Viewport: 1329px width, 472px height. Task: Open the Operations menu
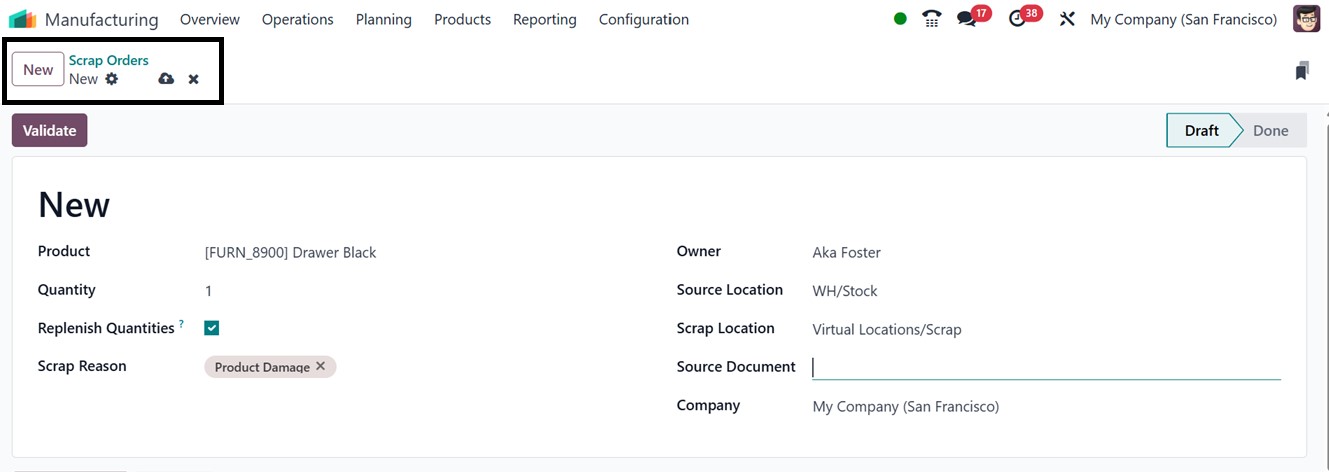pyautogui.click(x=297, y=19)
